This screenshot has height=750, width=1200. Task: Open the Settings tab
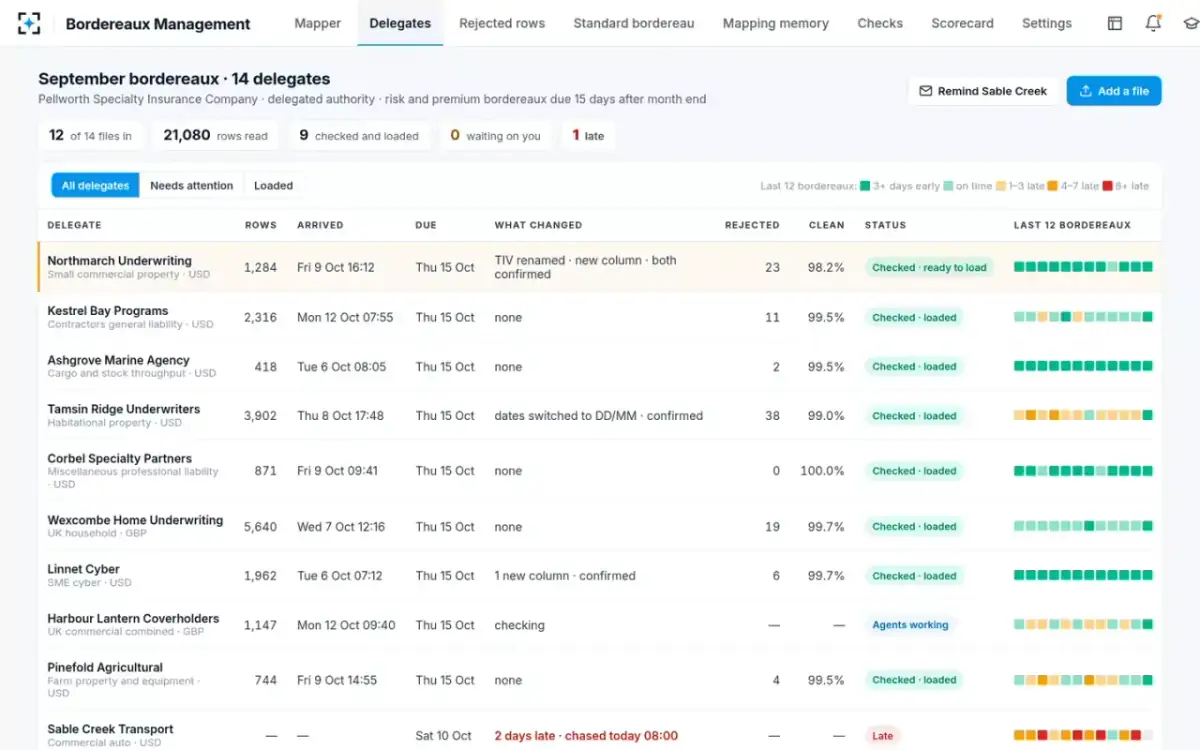[x=1047, y=23]
